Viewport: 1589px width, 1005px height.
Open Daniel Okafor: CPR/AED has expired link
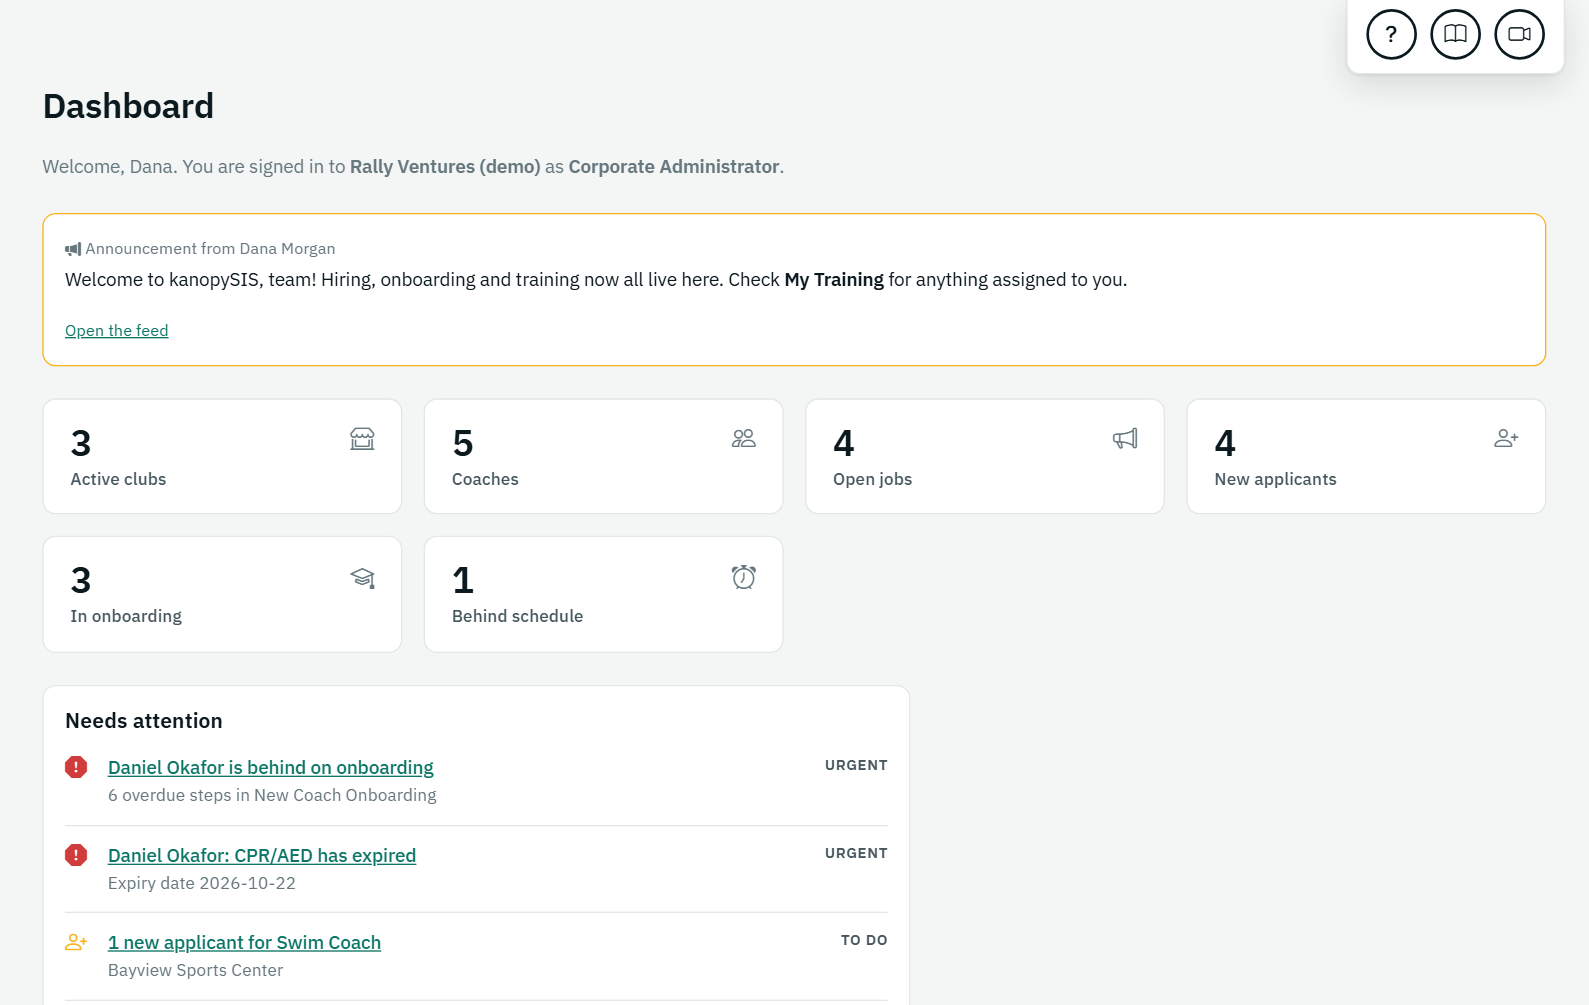coord(262,856)
